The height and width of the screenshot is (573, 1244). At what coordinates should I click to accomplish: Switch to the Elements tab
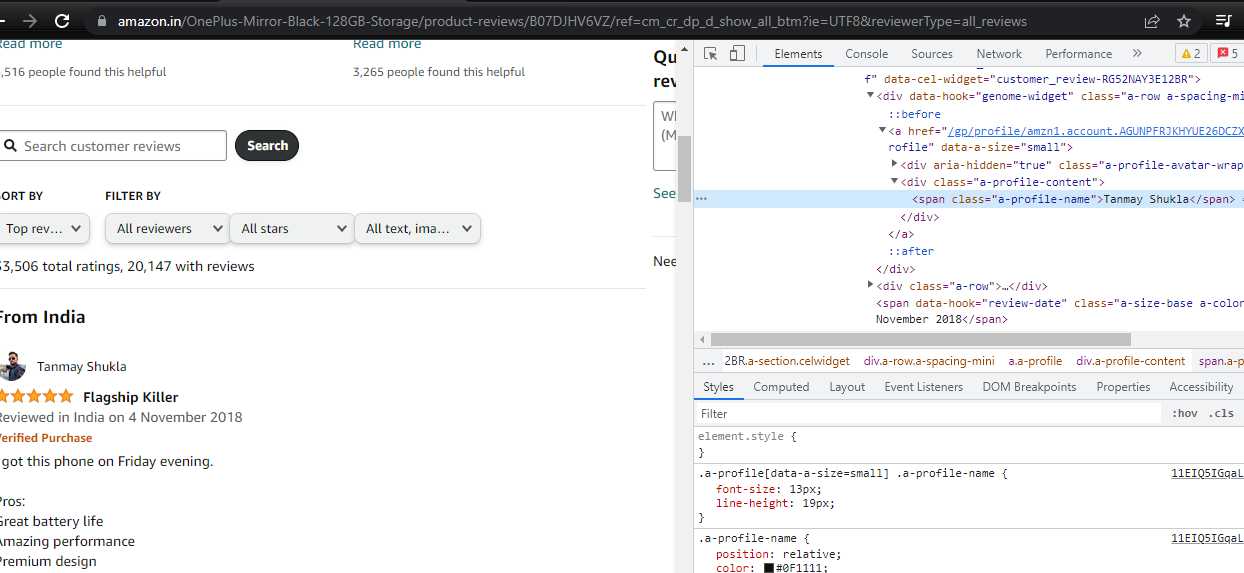click(798, 54)
